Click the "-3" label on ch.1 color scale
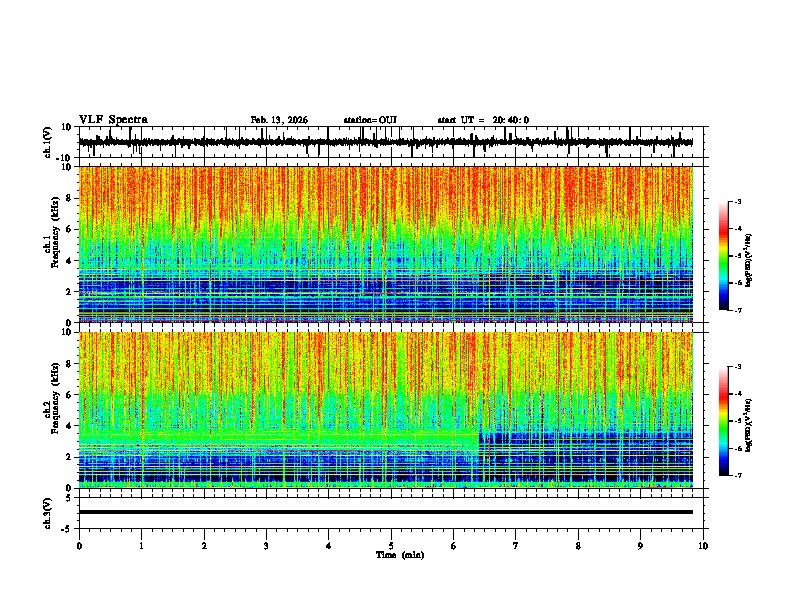792x612 pixels. (737, 201)
